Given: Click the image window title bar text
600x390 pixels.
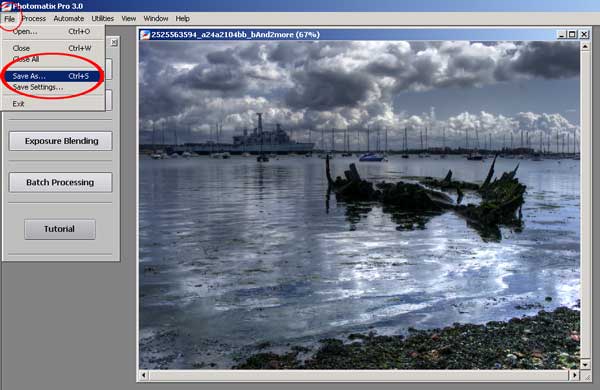Looking at the screenshot, I should [x=235, y=34].
